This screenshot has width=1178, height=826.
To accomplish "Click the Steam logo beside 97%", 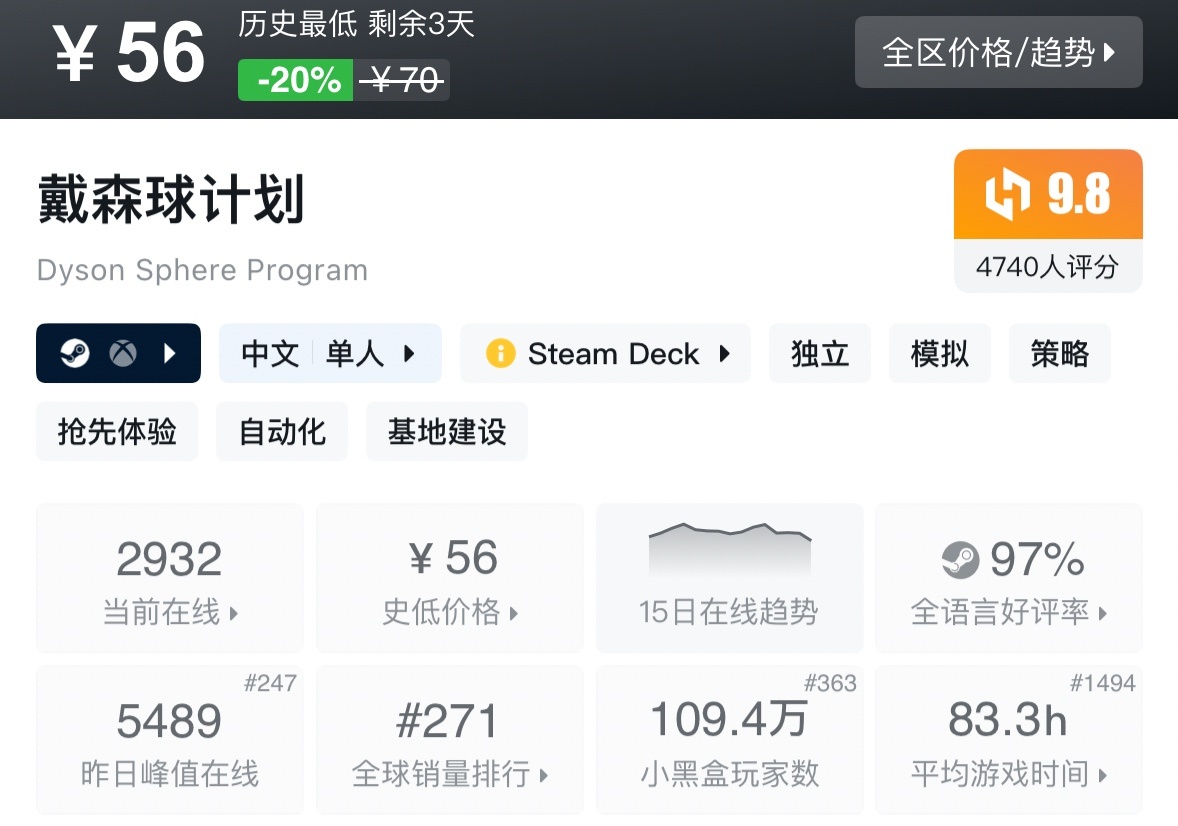I will pos(960,560).
